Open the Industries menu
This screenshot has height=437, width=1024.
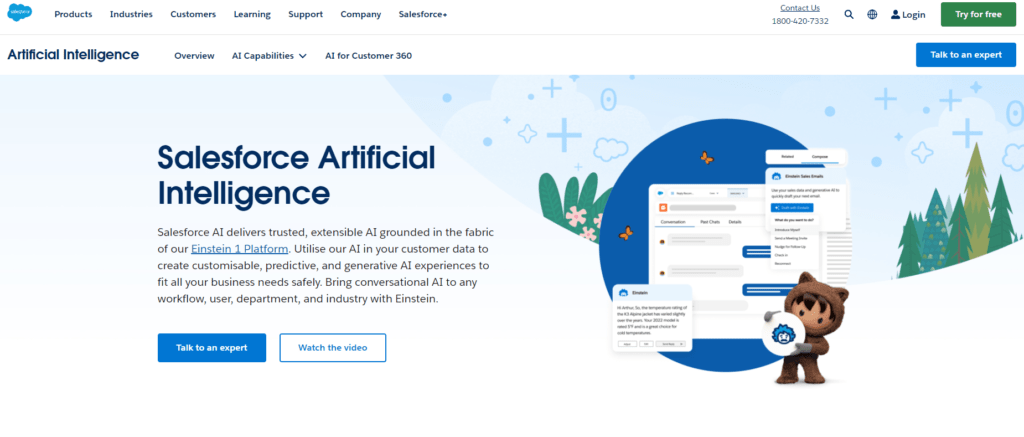point(131,15)
